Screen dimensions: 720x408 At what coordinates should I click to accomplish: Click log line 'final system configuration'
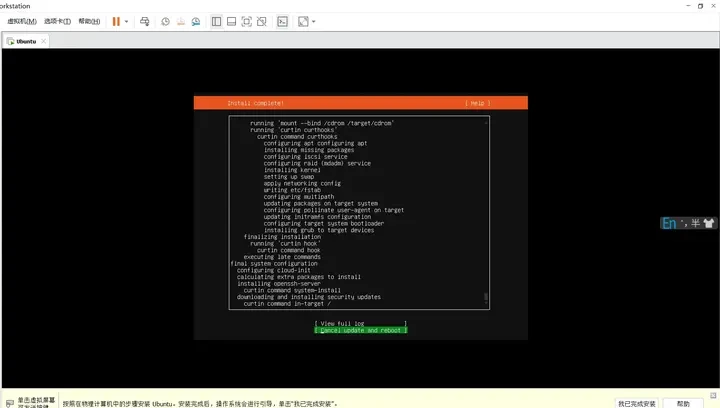[274, 263]
